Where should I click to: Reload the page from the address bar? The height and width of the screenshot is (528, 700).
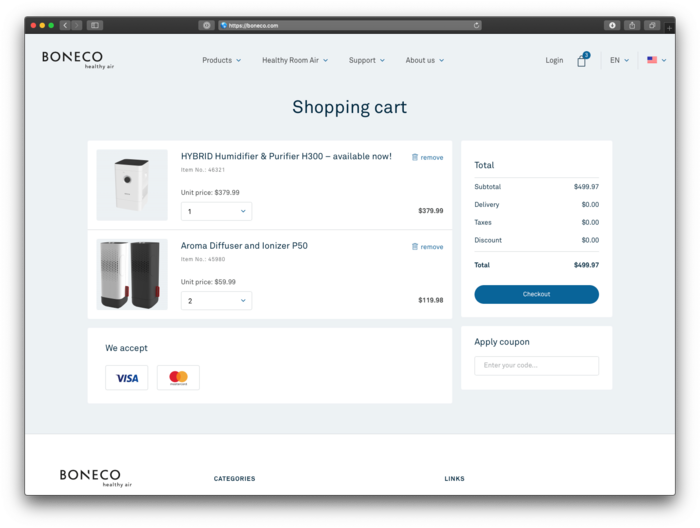click(x=476, y=25)
